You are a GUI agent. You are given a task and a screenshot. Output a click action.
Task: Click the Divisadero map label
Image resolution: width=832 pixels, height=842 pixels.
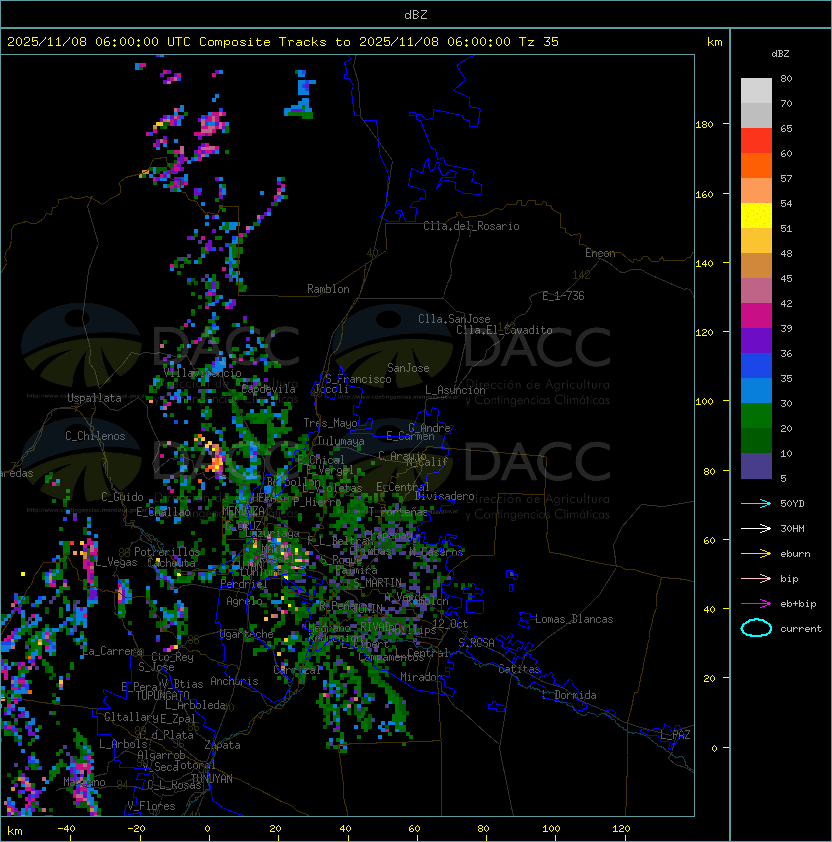[x=444, y=496]
